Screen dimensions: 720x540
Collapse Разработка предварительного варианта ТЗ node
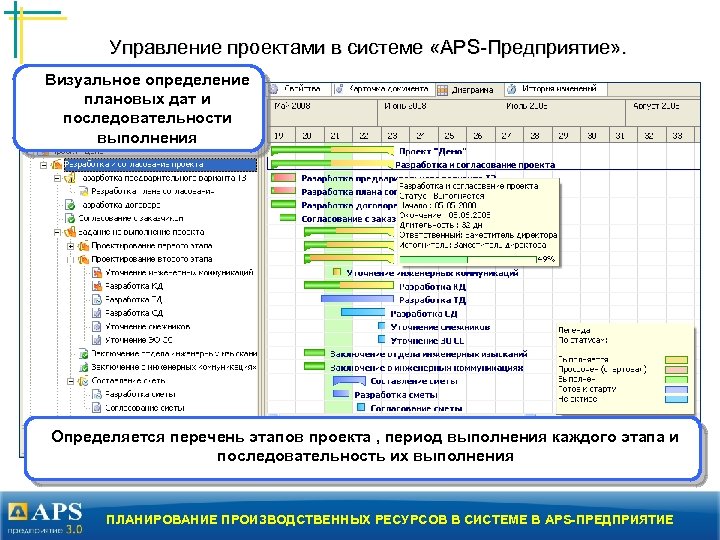tap(57, 178)
